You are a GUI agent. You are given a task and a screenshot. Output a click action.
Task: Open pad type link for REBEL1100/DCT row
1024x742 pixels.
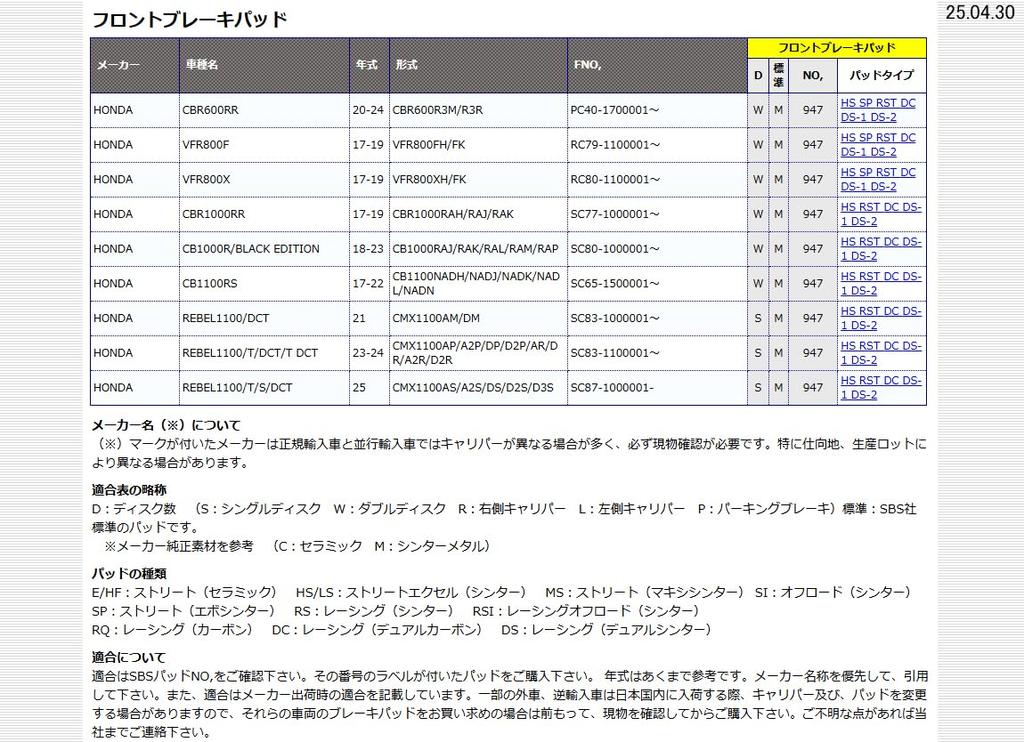(880, 318)
